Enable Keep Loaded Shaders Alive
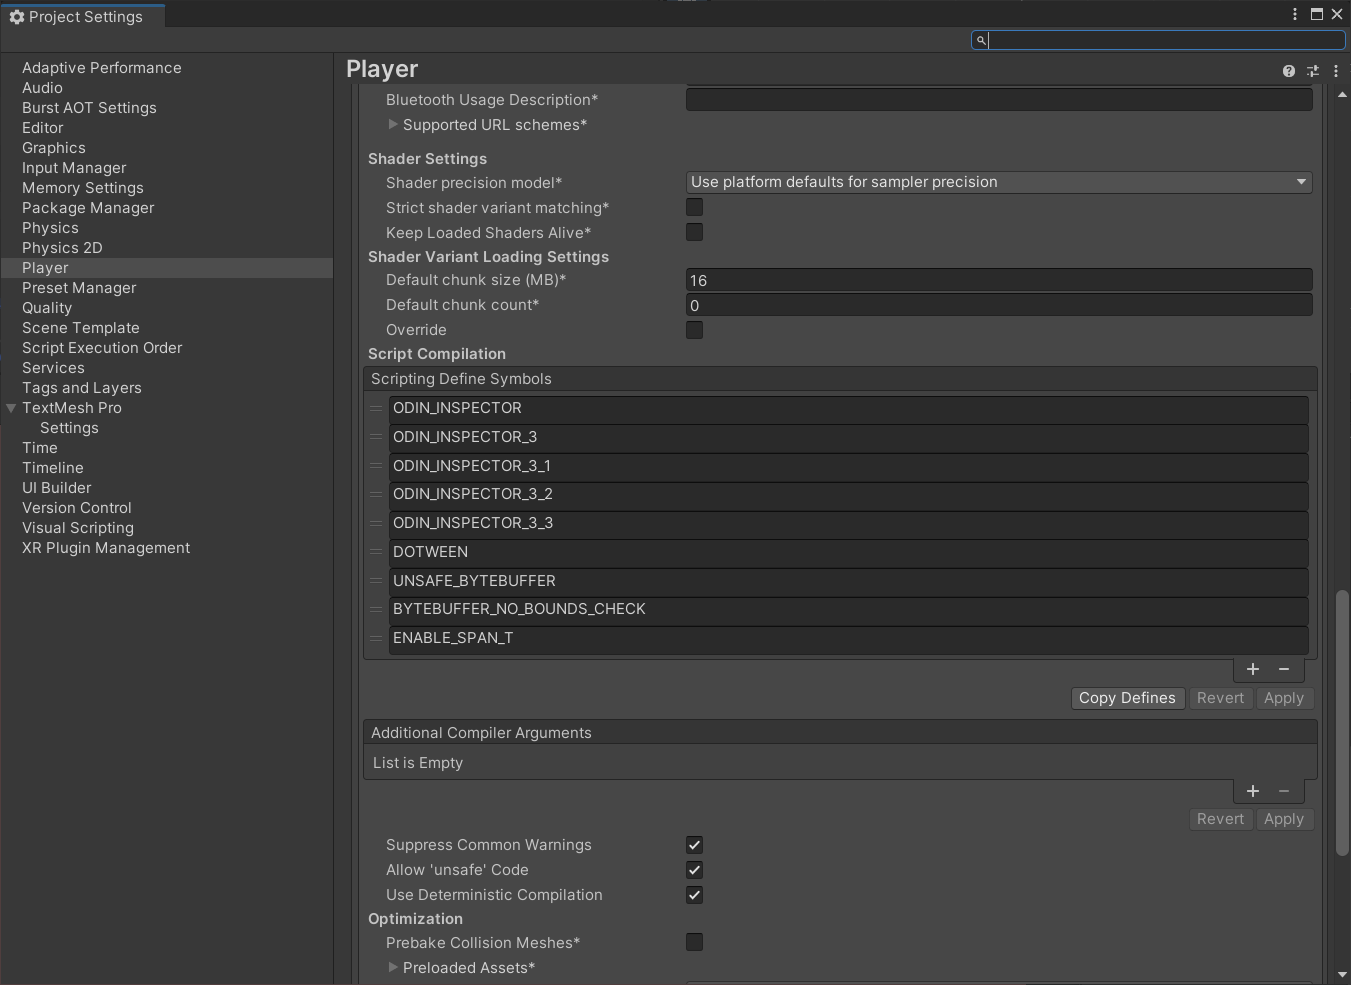Viewport: 1351px width, 985px height. (x=694, y=232)
